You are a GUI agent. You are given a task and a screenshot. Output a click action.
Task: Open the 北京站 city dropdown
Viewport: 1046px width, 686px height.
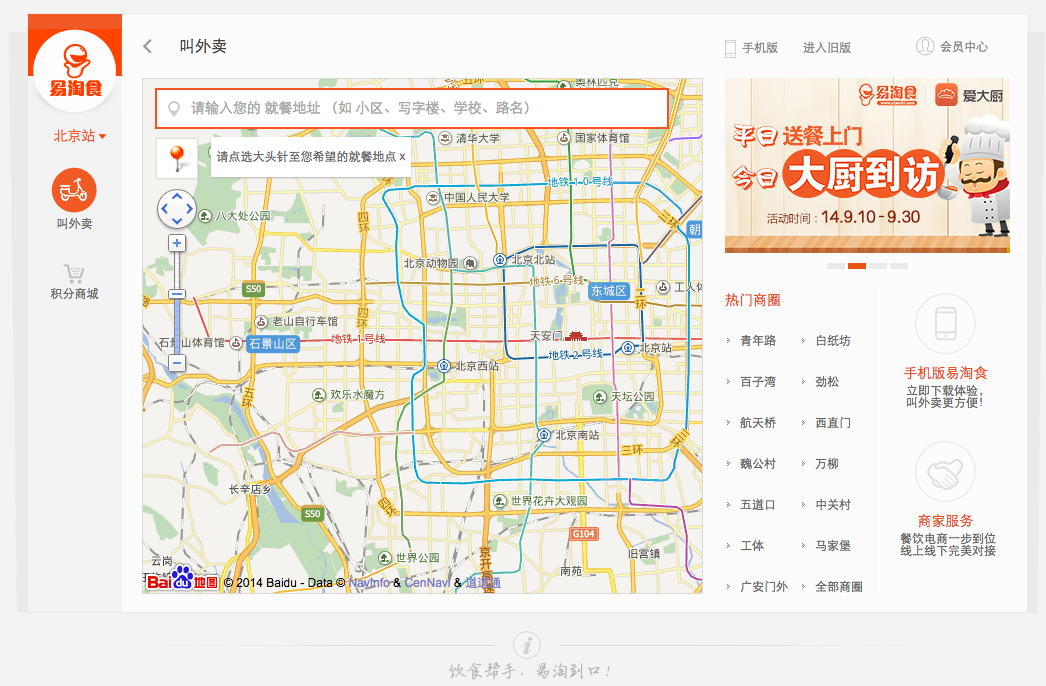tap(79, 136)
